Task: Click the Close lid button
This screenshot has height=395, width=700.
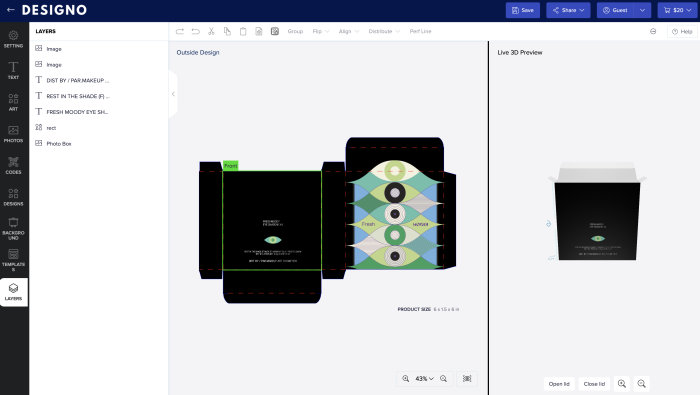Action: pyautogui.click(x=594, y=384)
